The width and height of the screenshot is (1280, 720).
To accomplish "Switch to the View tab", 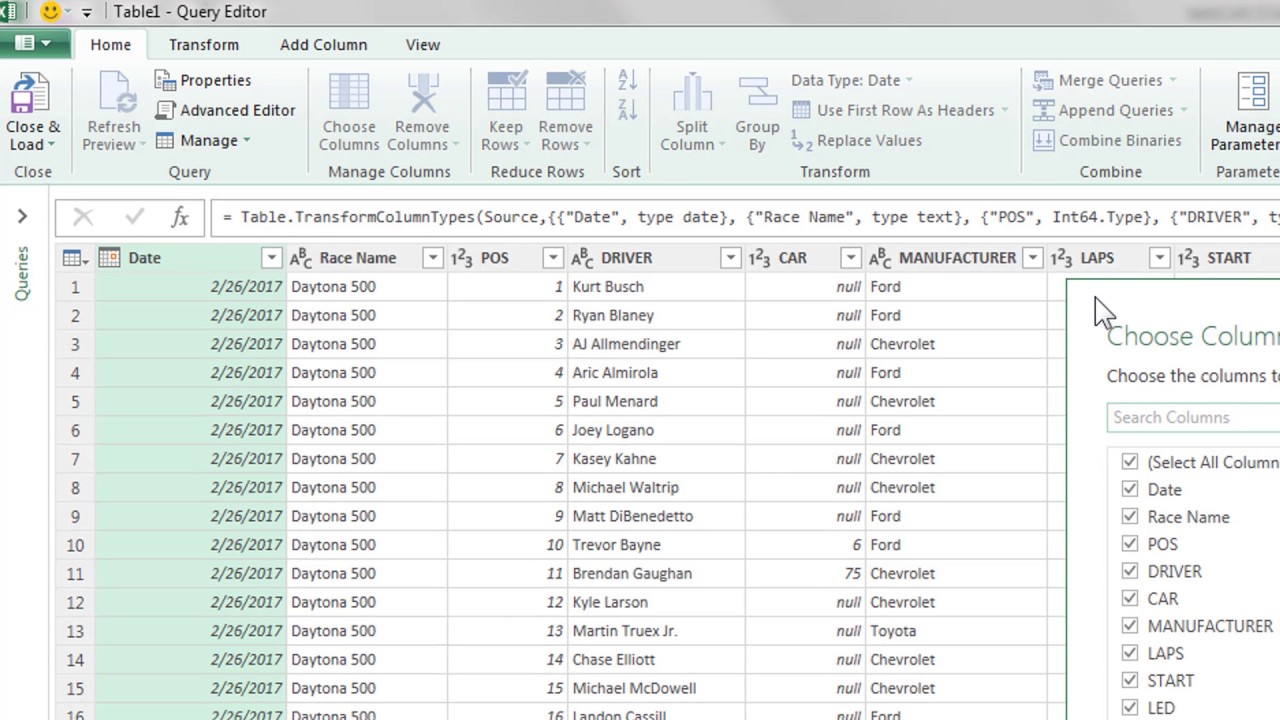I will click(x=423, y=45).
